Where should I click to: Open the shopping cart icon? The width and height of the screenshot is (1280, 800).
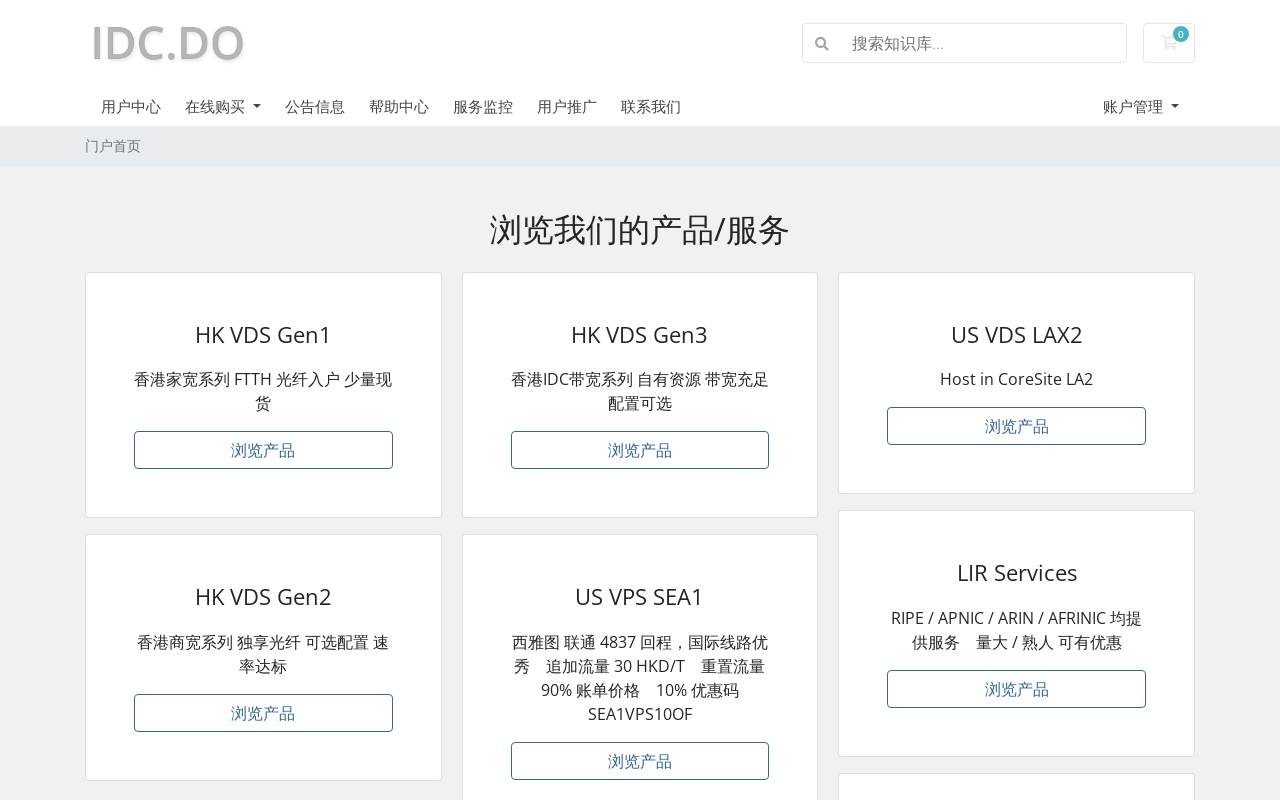[1168, 43]
